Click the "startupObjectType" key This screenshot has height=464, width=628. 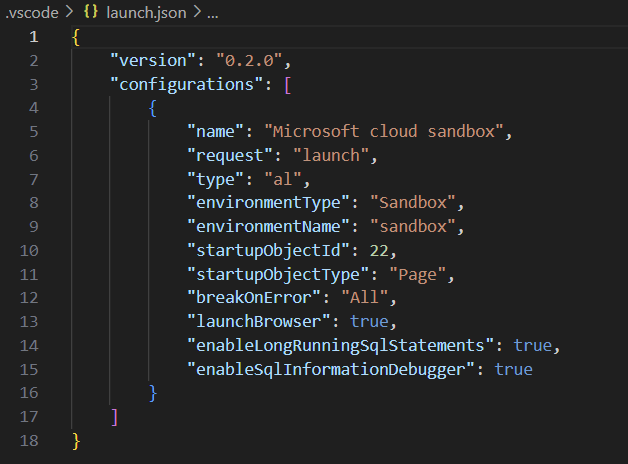click(278, 275)
